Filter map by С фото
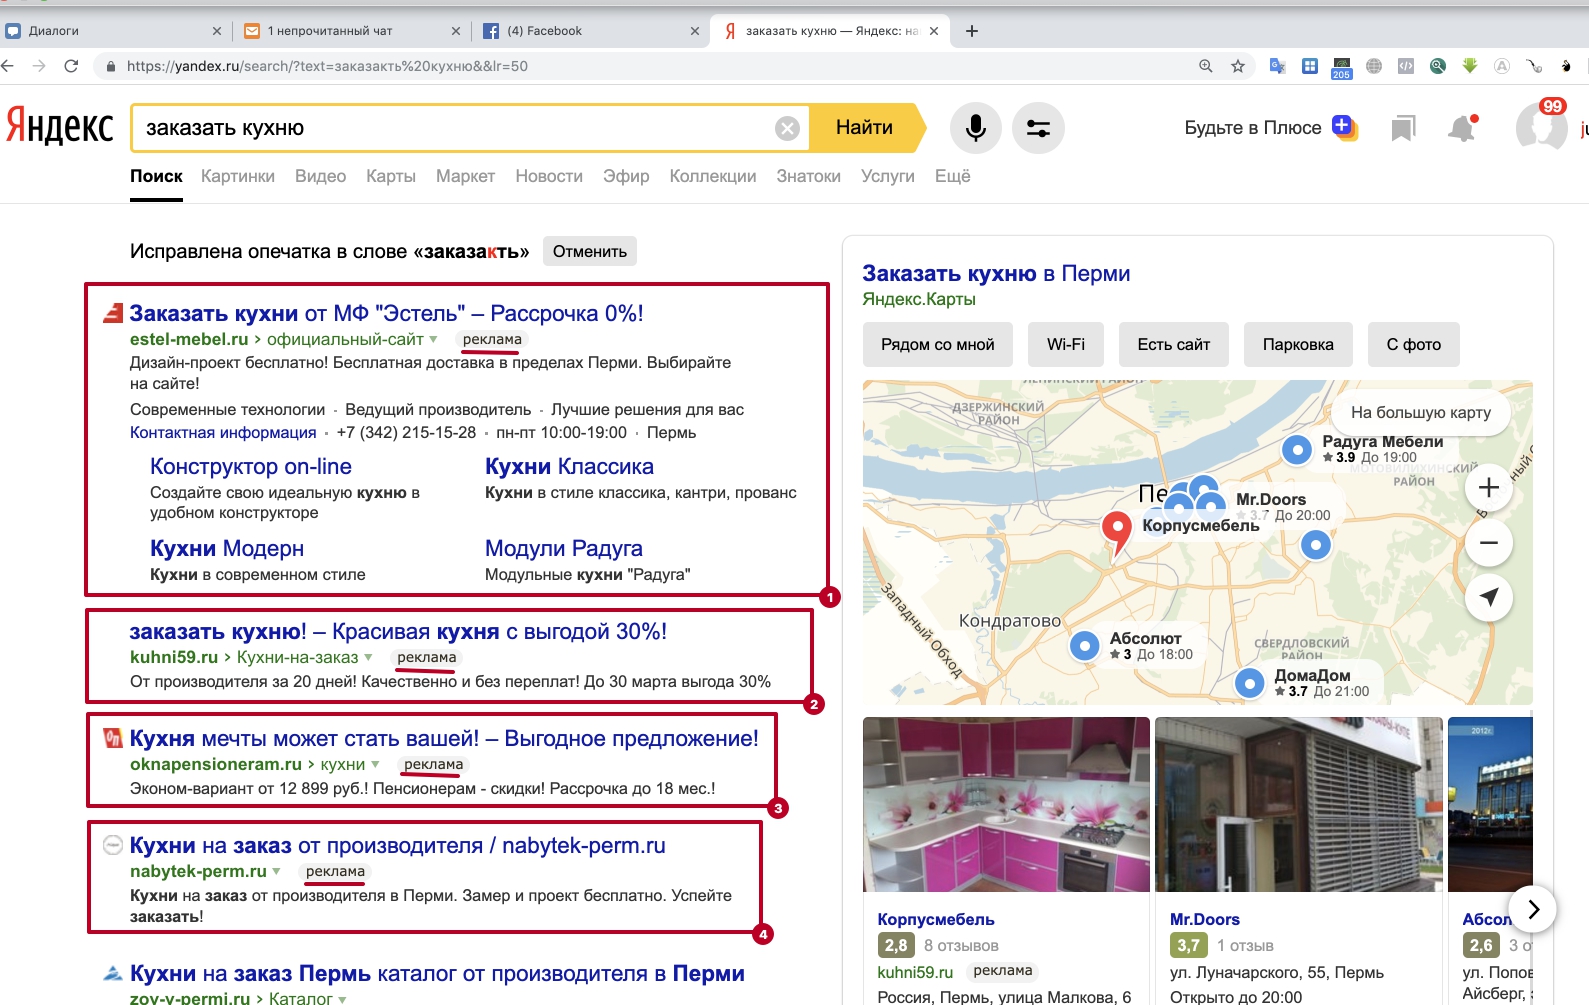1589x1005 pixels. click(x=1413, y=344)
